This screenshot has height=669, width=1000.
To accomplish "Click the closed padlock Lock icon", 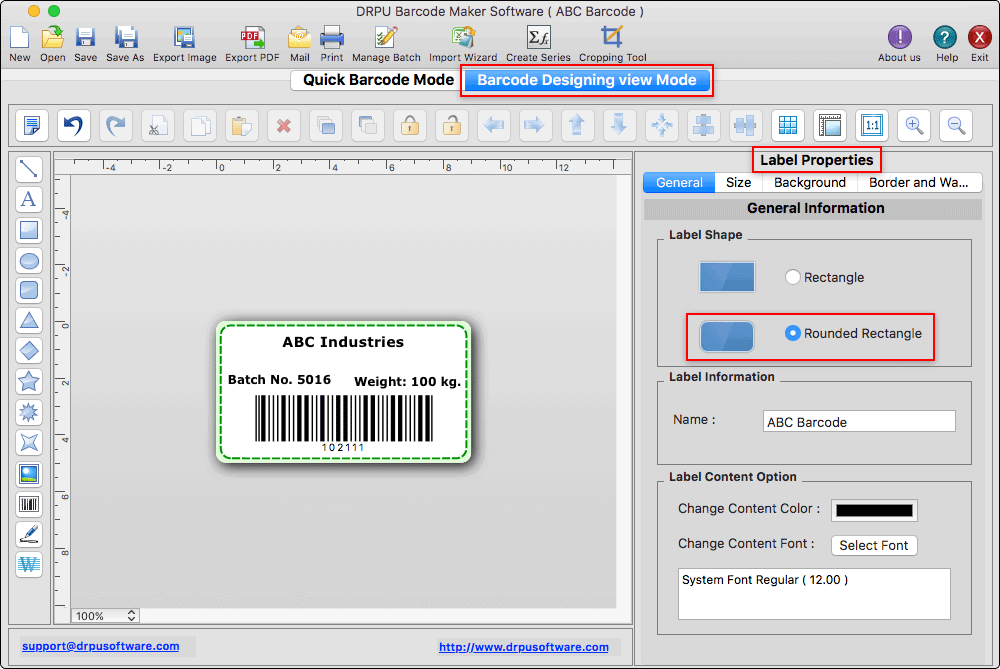I will point(409,125).
